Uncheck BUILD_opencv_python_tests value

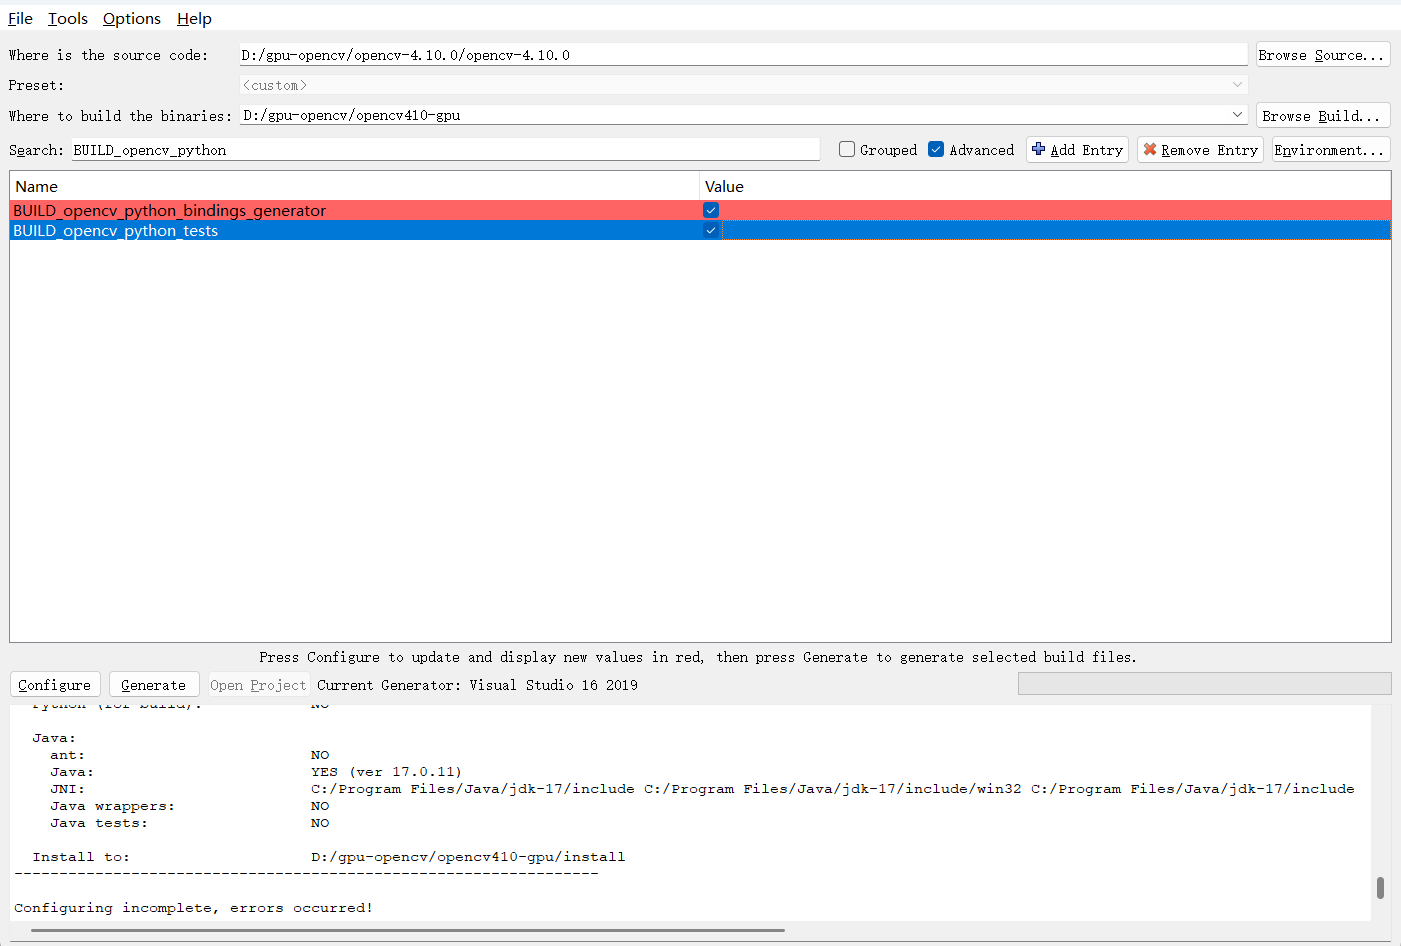tap(710, 229)
